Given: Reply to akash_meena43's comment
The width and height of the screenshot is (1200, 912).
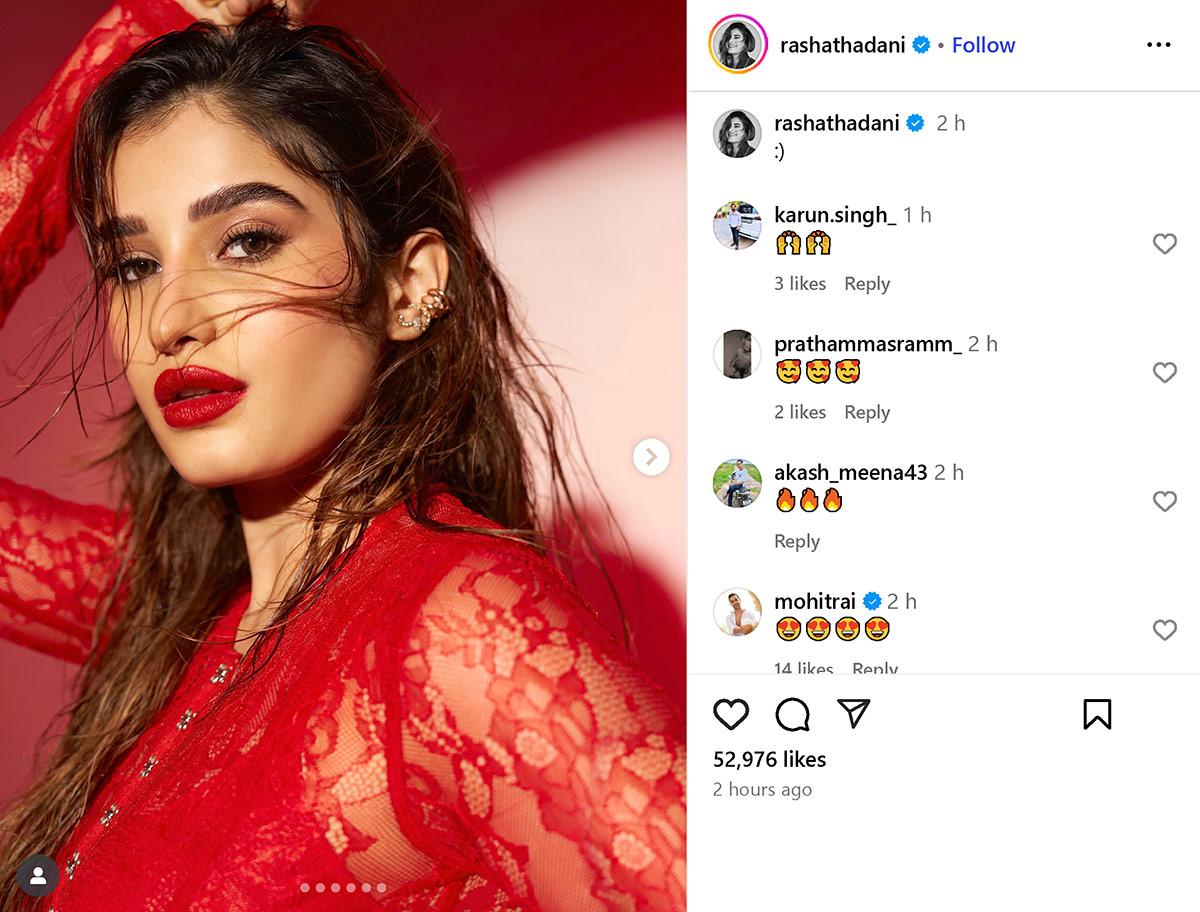Looking at the screenshot, I should [797, 541].
